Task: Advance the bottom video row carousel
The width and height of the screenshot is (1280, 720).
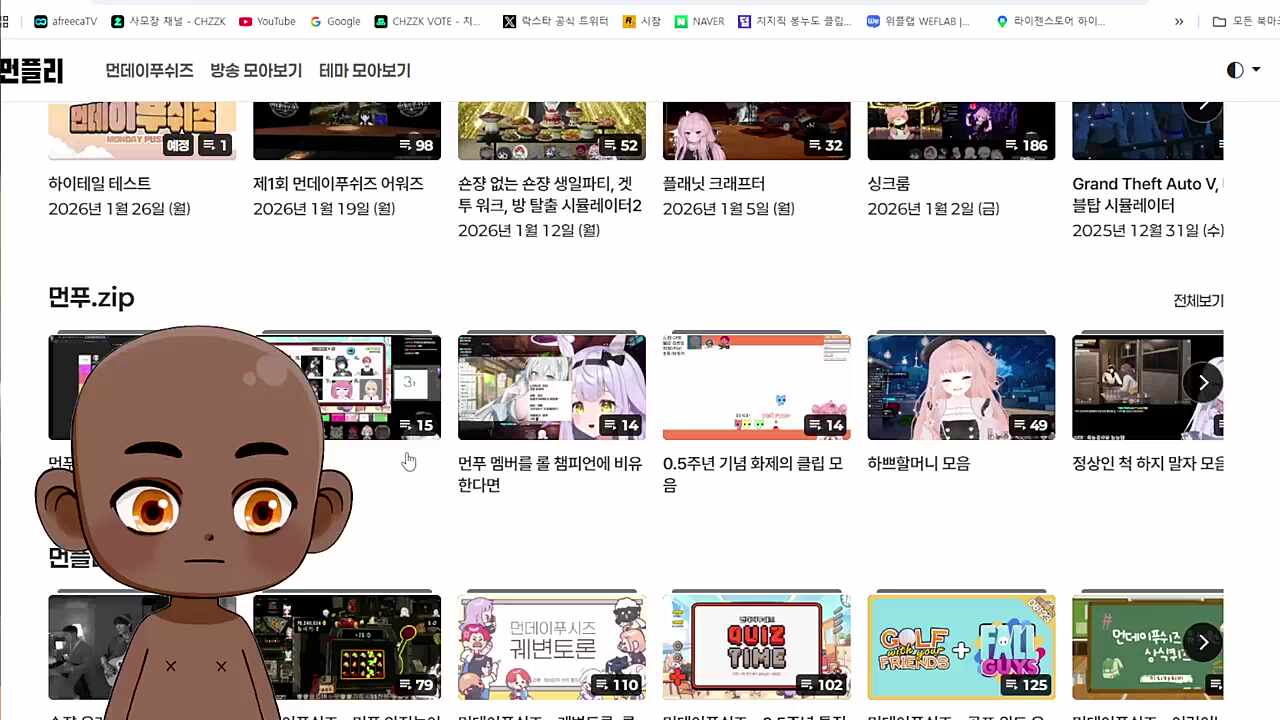Action: pyautogui.click(x=1203, y=642)
